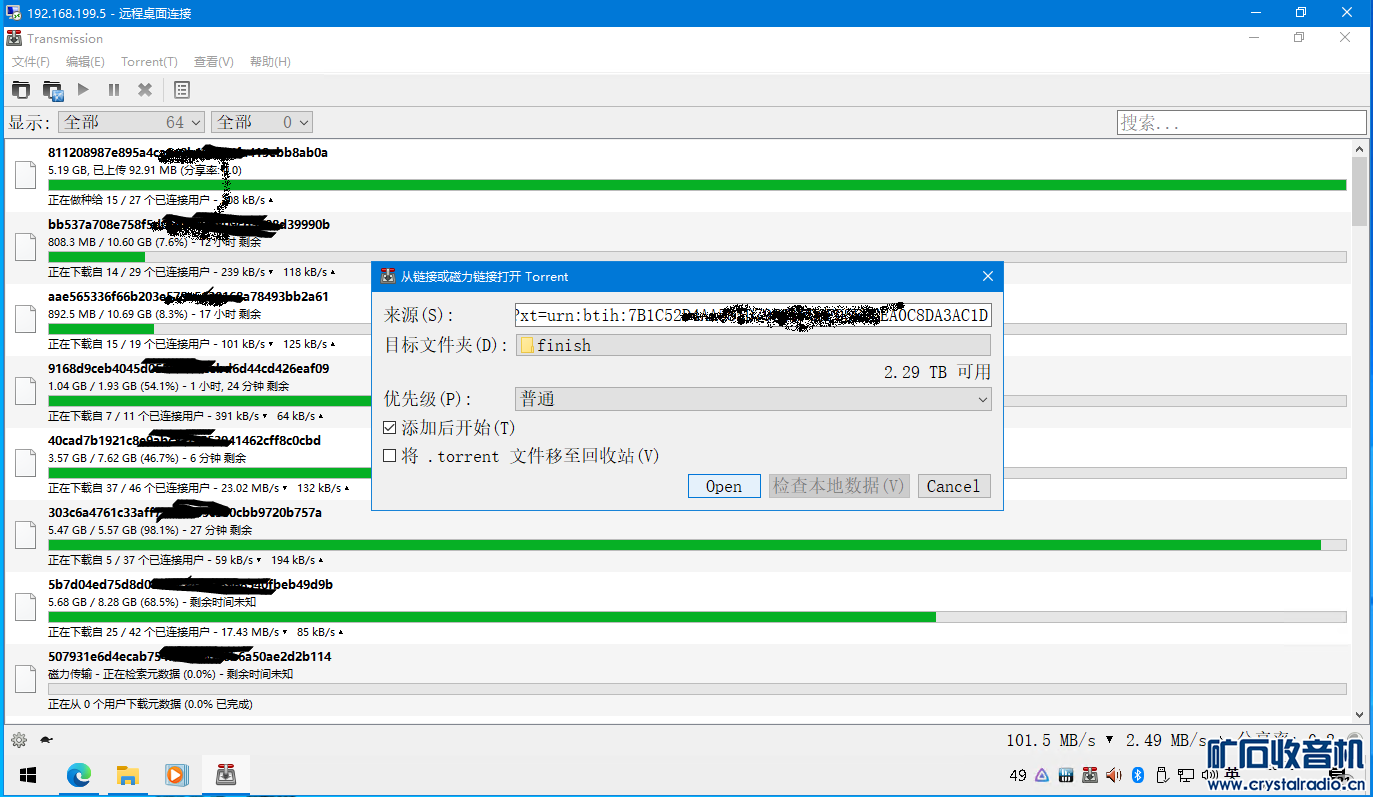Click the 正在下载自 25 / 42 个已连接用户 line
This screenshot has height=797, width=1373.
click(195, 632)
